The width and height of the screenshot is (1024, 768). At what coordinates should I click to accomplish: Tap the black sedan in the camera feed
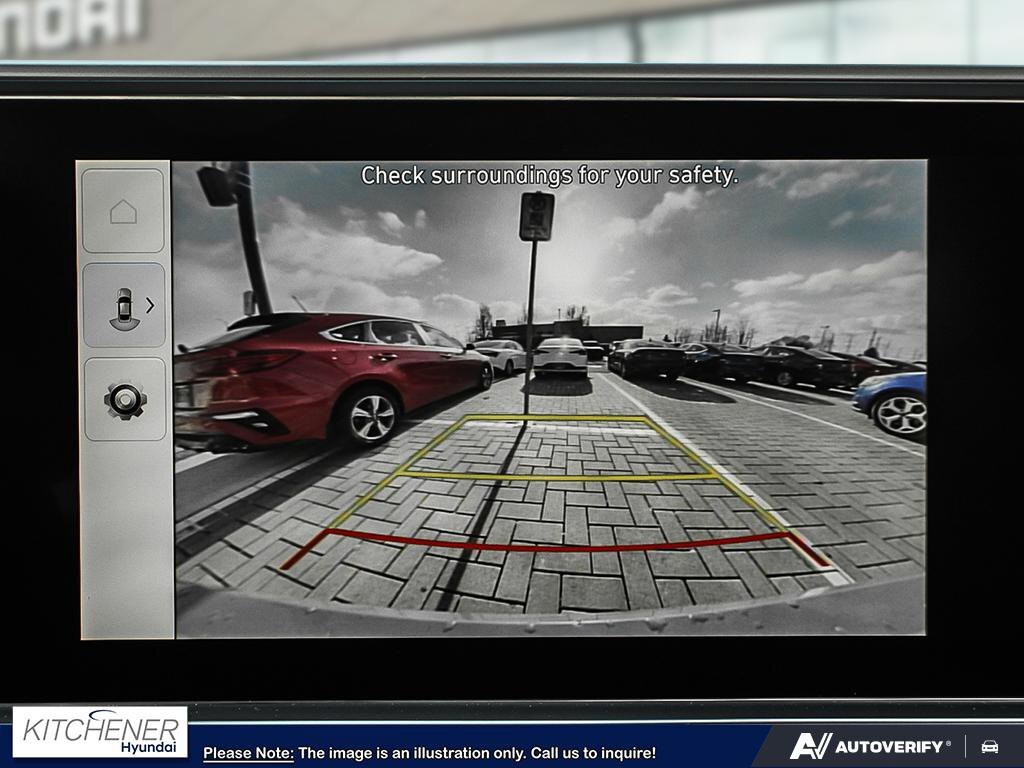[647, 358]
